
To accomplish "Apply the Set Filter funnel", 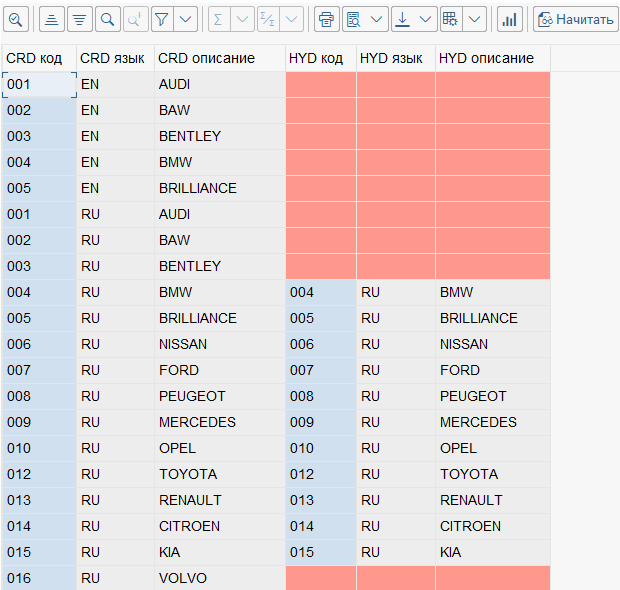I will click(162, 19).
